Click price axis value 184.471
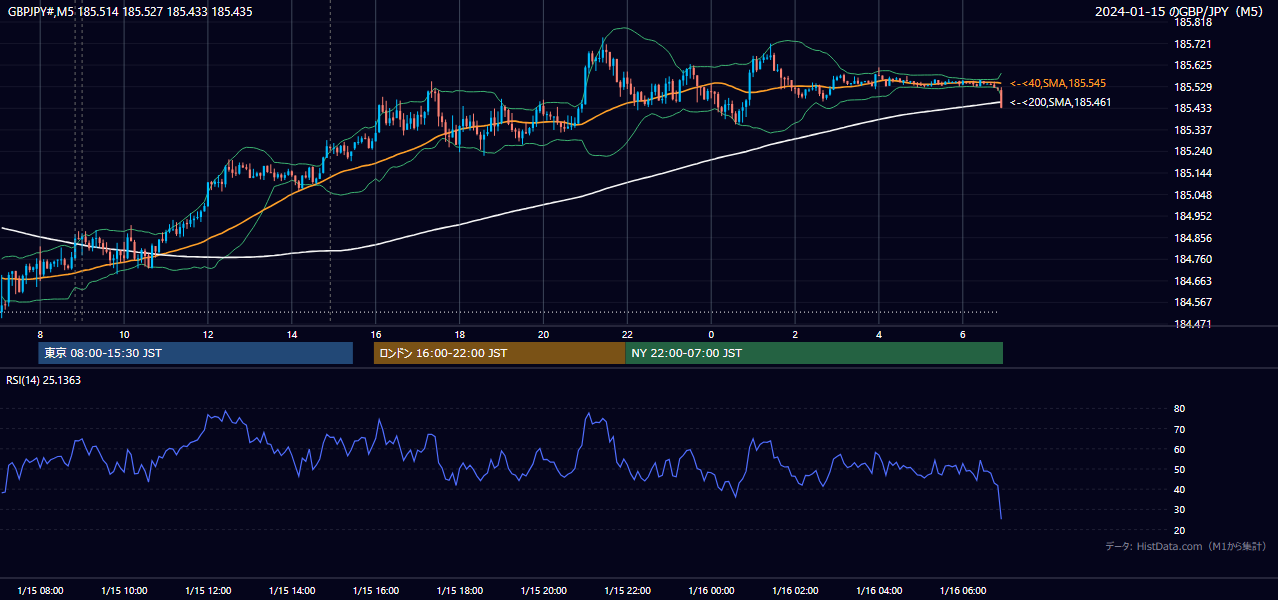1278x600 pixels. 1192,324
